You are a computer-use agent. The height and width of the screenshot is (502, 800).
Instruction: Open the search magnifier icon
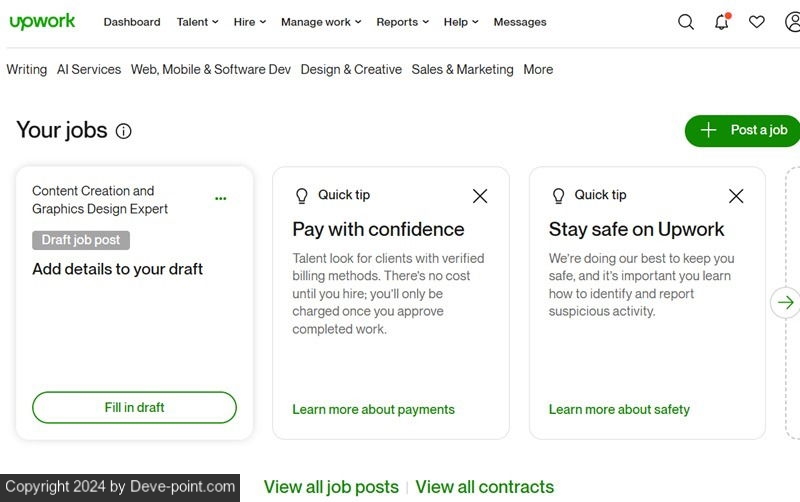[686, 22]
